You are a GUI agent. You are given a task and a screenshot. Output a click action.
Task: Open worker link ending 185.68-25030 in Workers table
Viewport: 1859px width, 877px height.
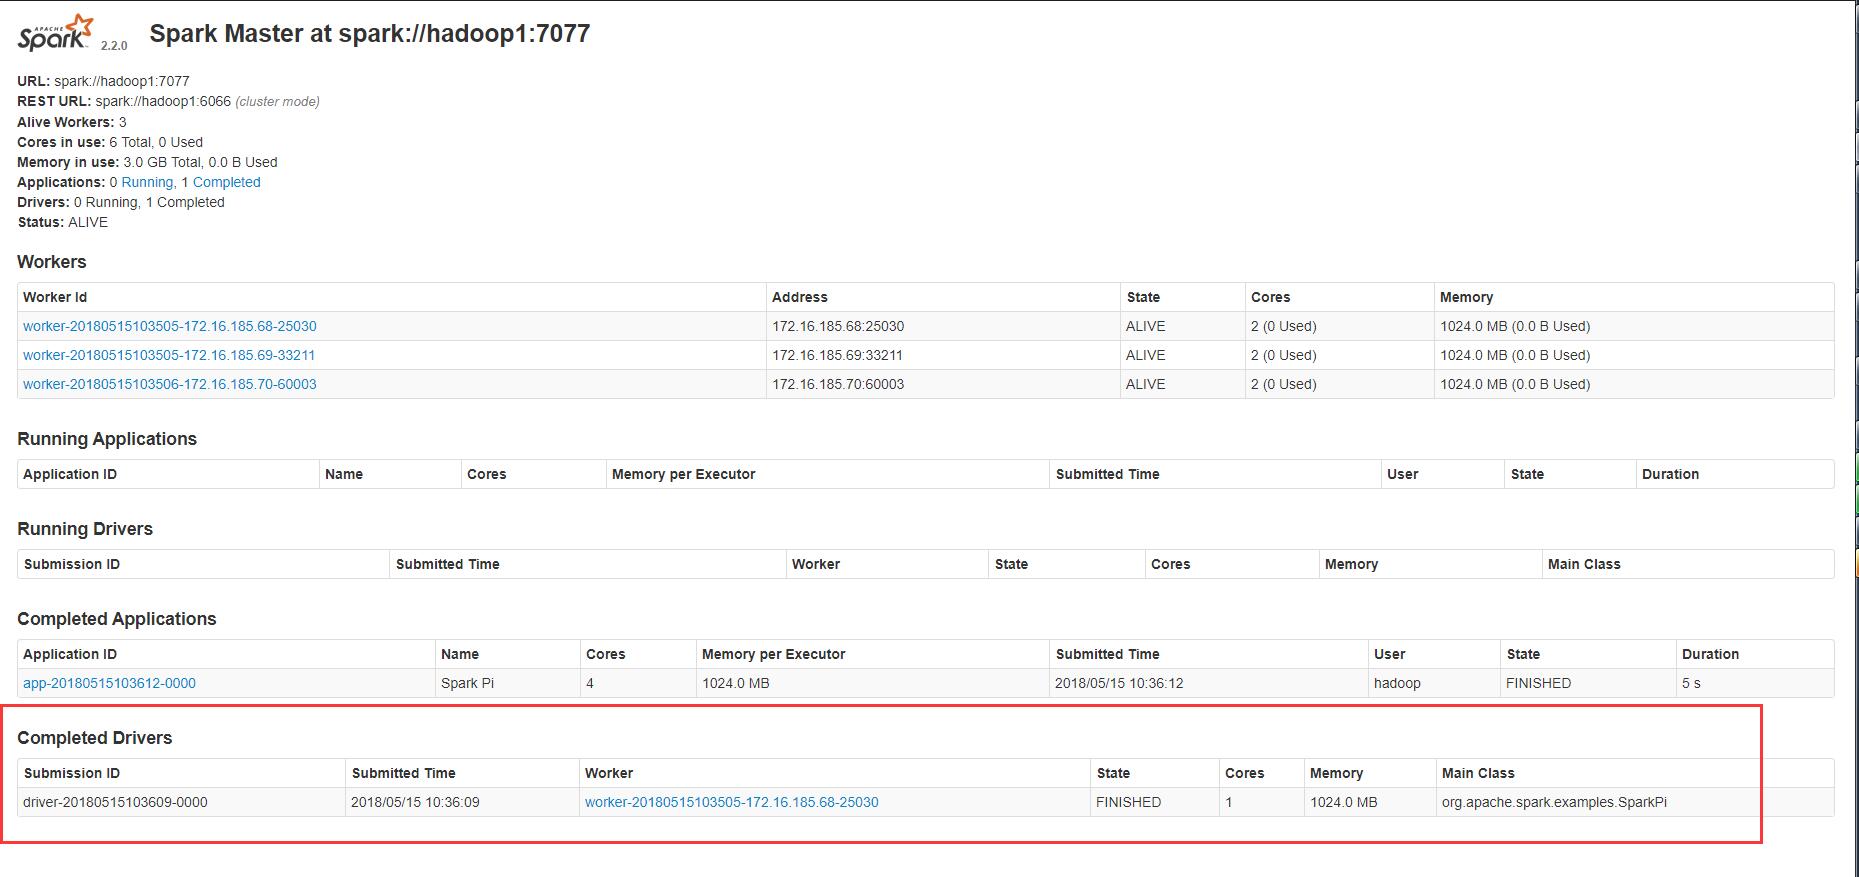(170, 326)
